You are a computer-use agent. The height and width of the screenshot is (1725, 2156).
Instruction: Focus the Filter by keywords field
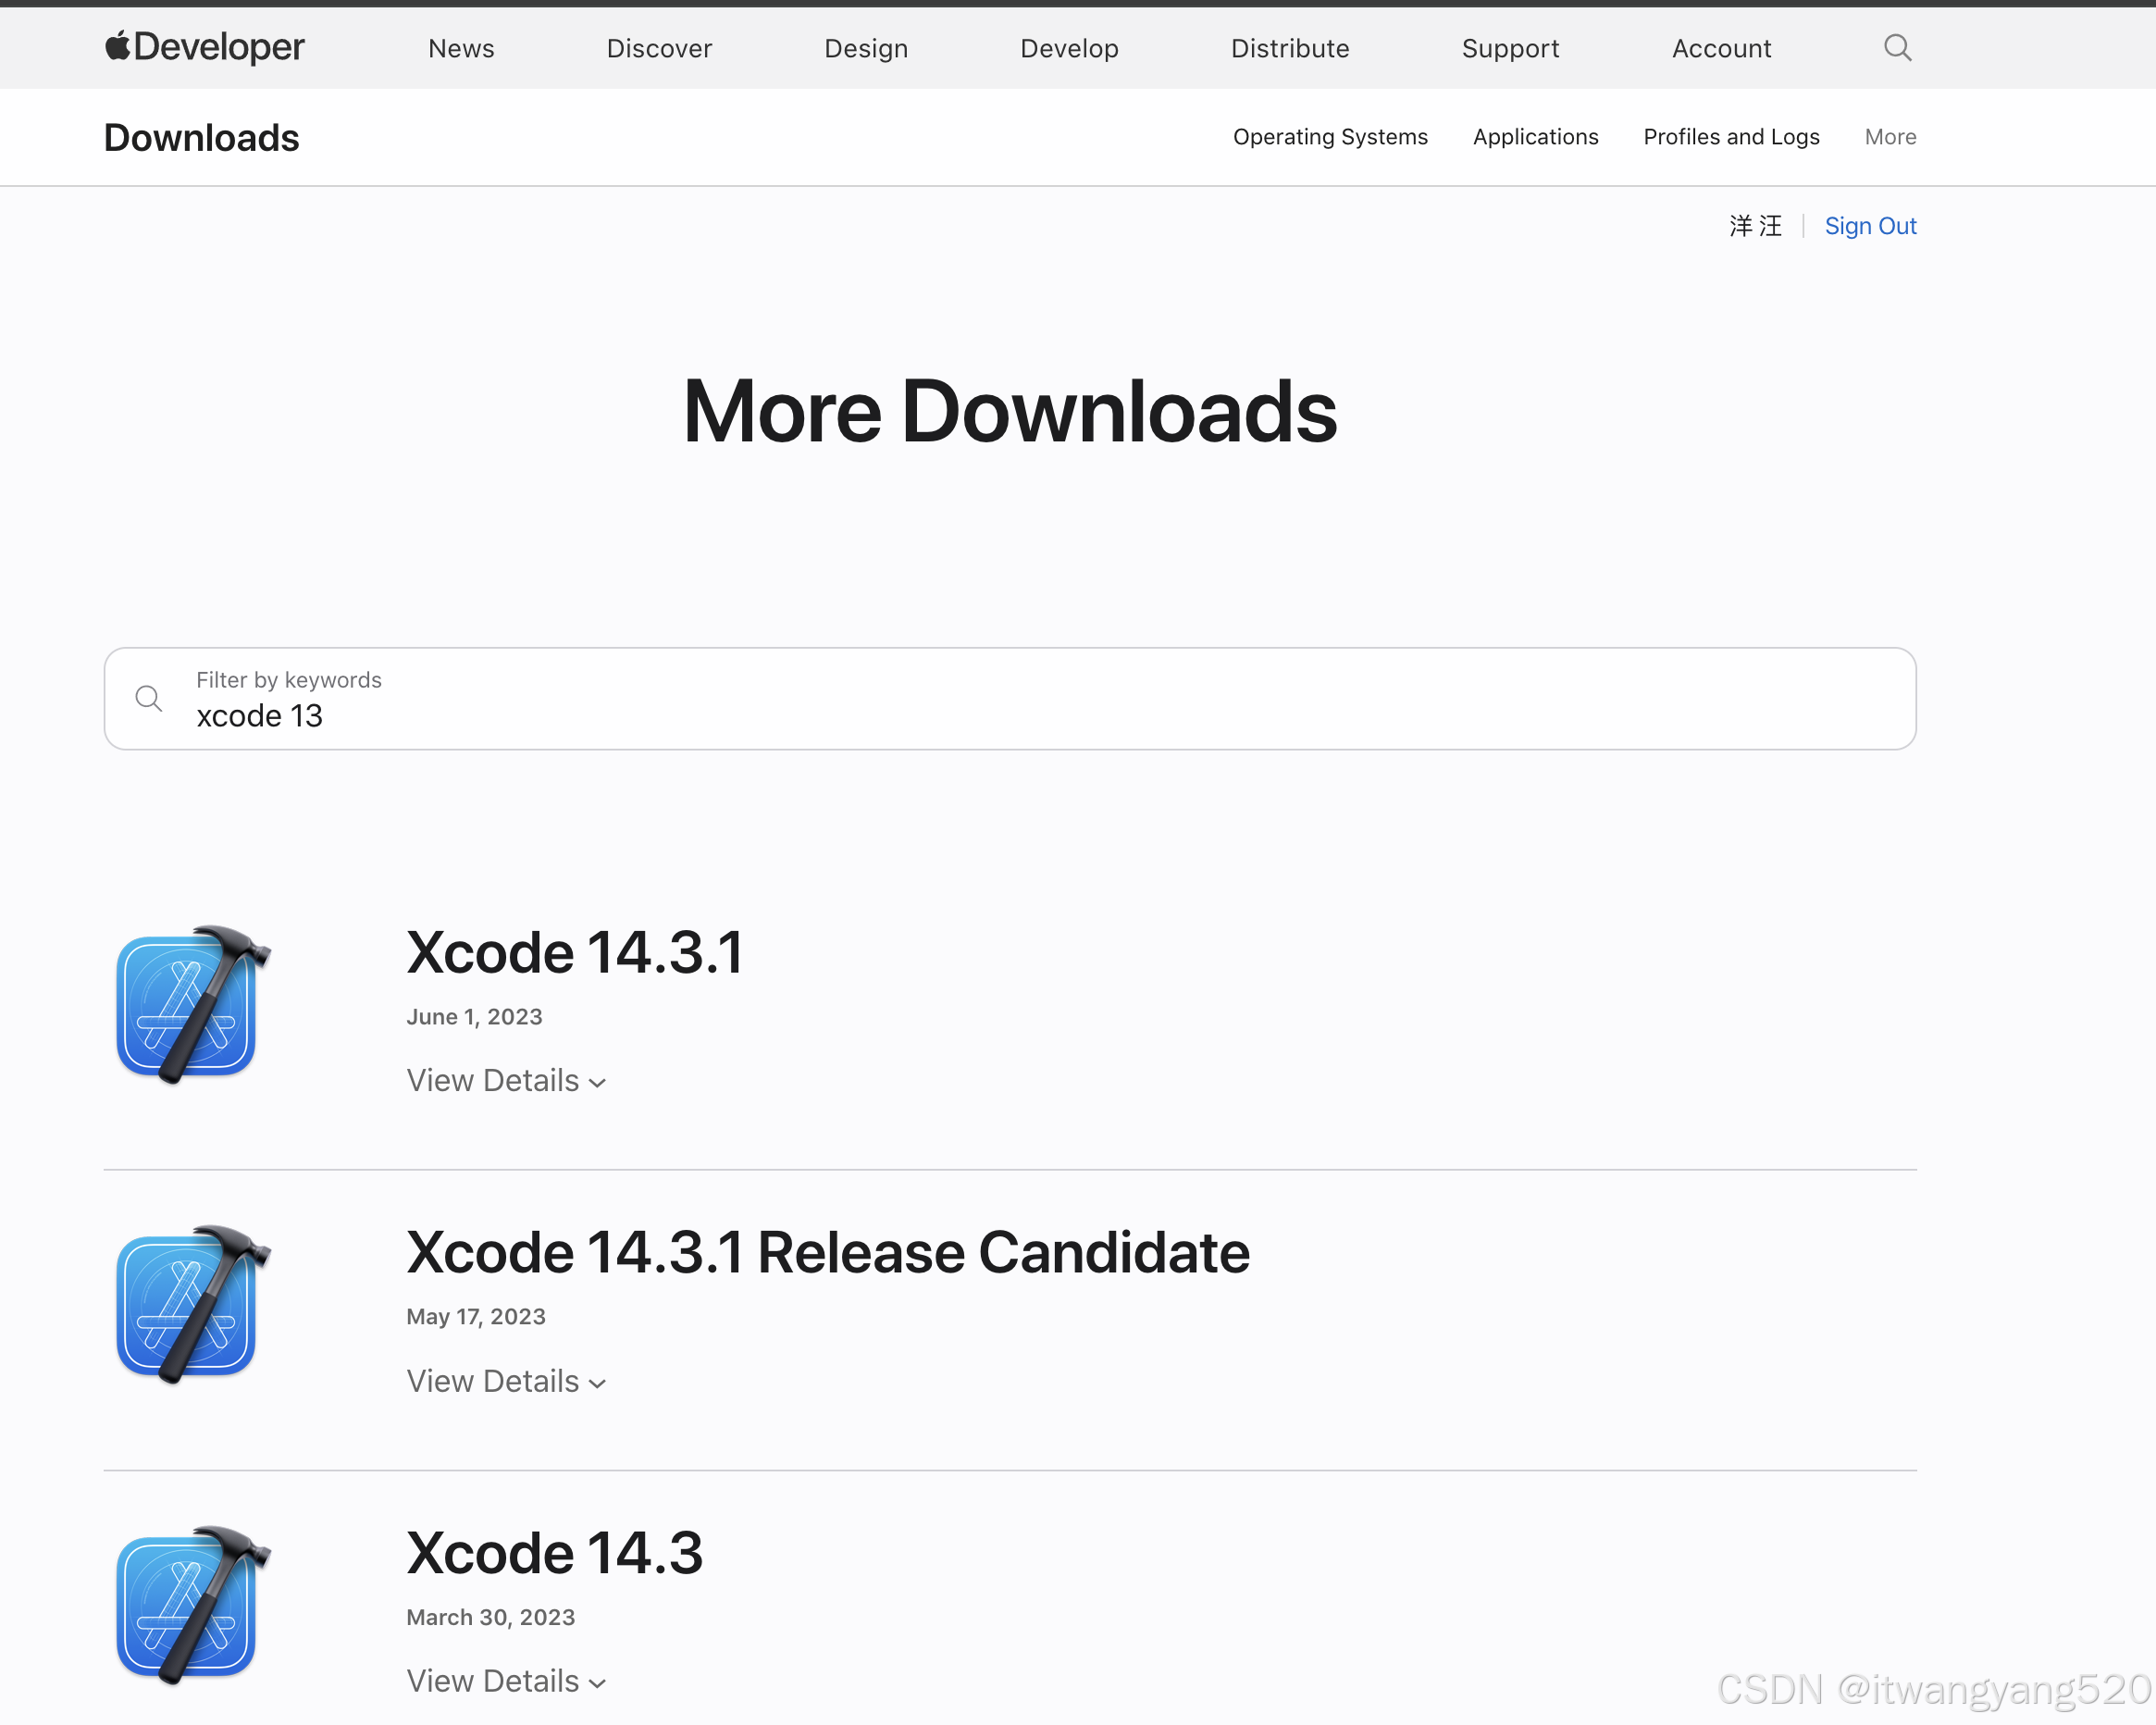pos(1010,698)
